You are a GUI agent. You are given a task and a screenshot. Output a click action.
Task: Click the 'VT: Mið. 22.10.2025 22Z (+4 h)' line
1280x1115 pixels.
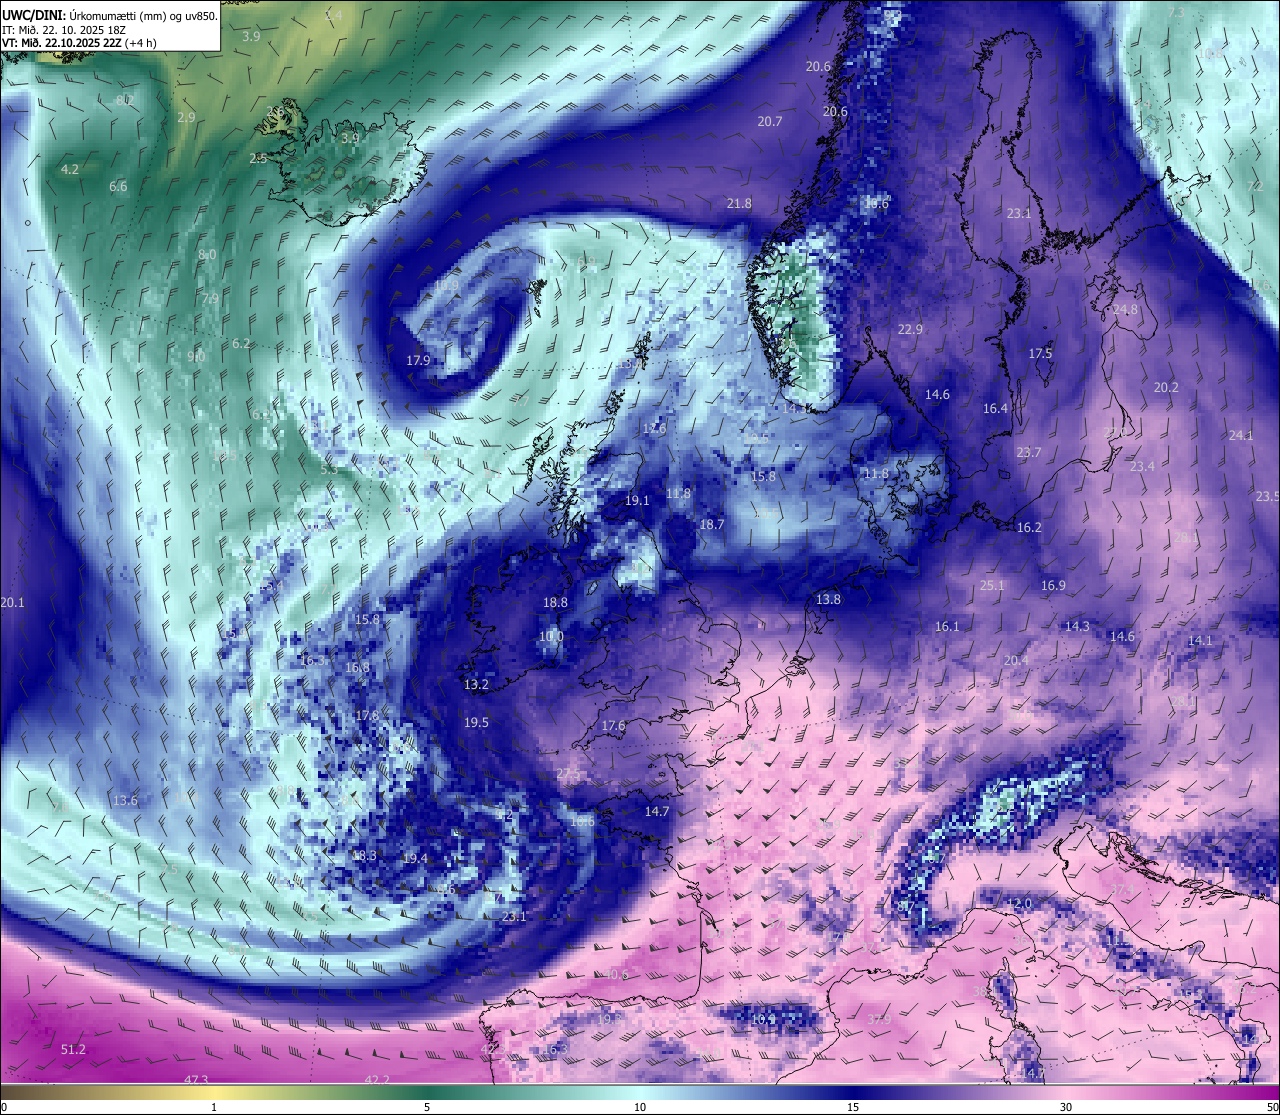[79, 43]
